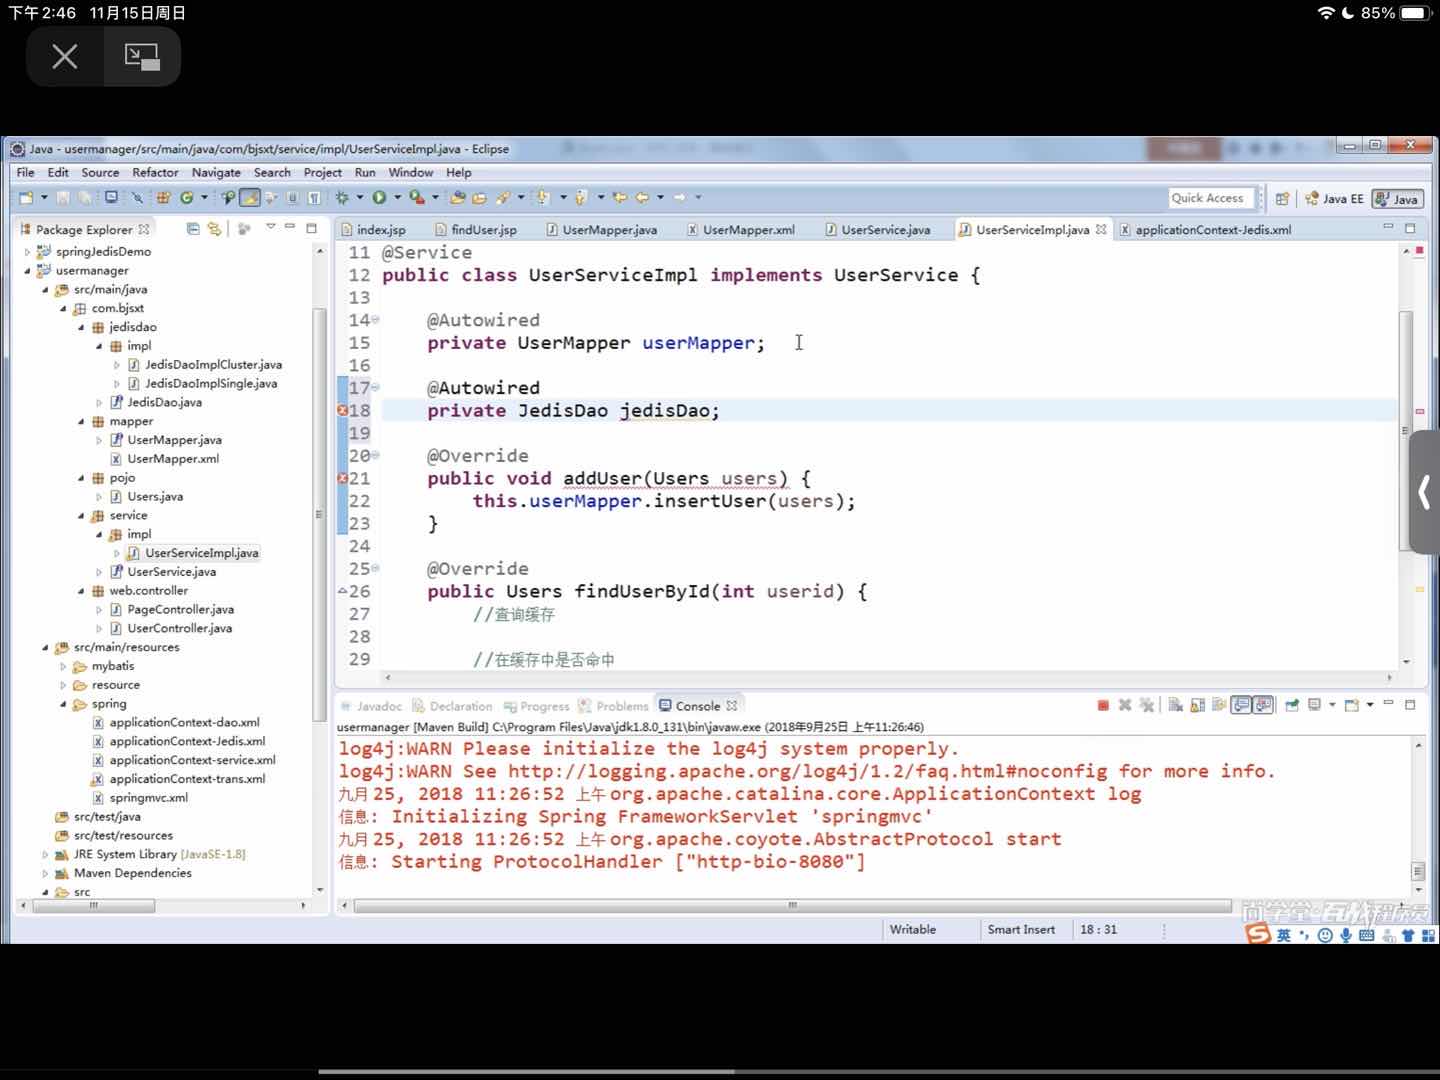Click error marker on line 21
The width and height of the screenshot is (1440, 1080).
coord(342,479)
